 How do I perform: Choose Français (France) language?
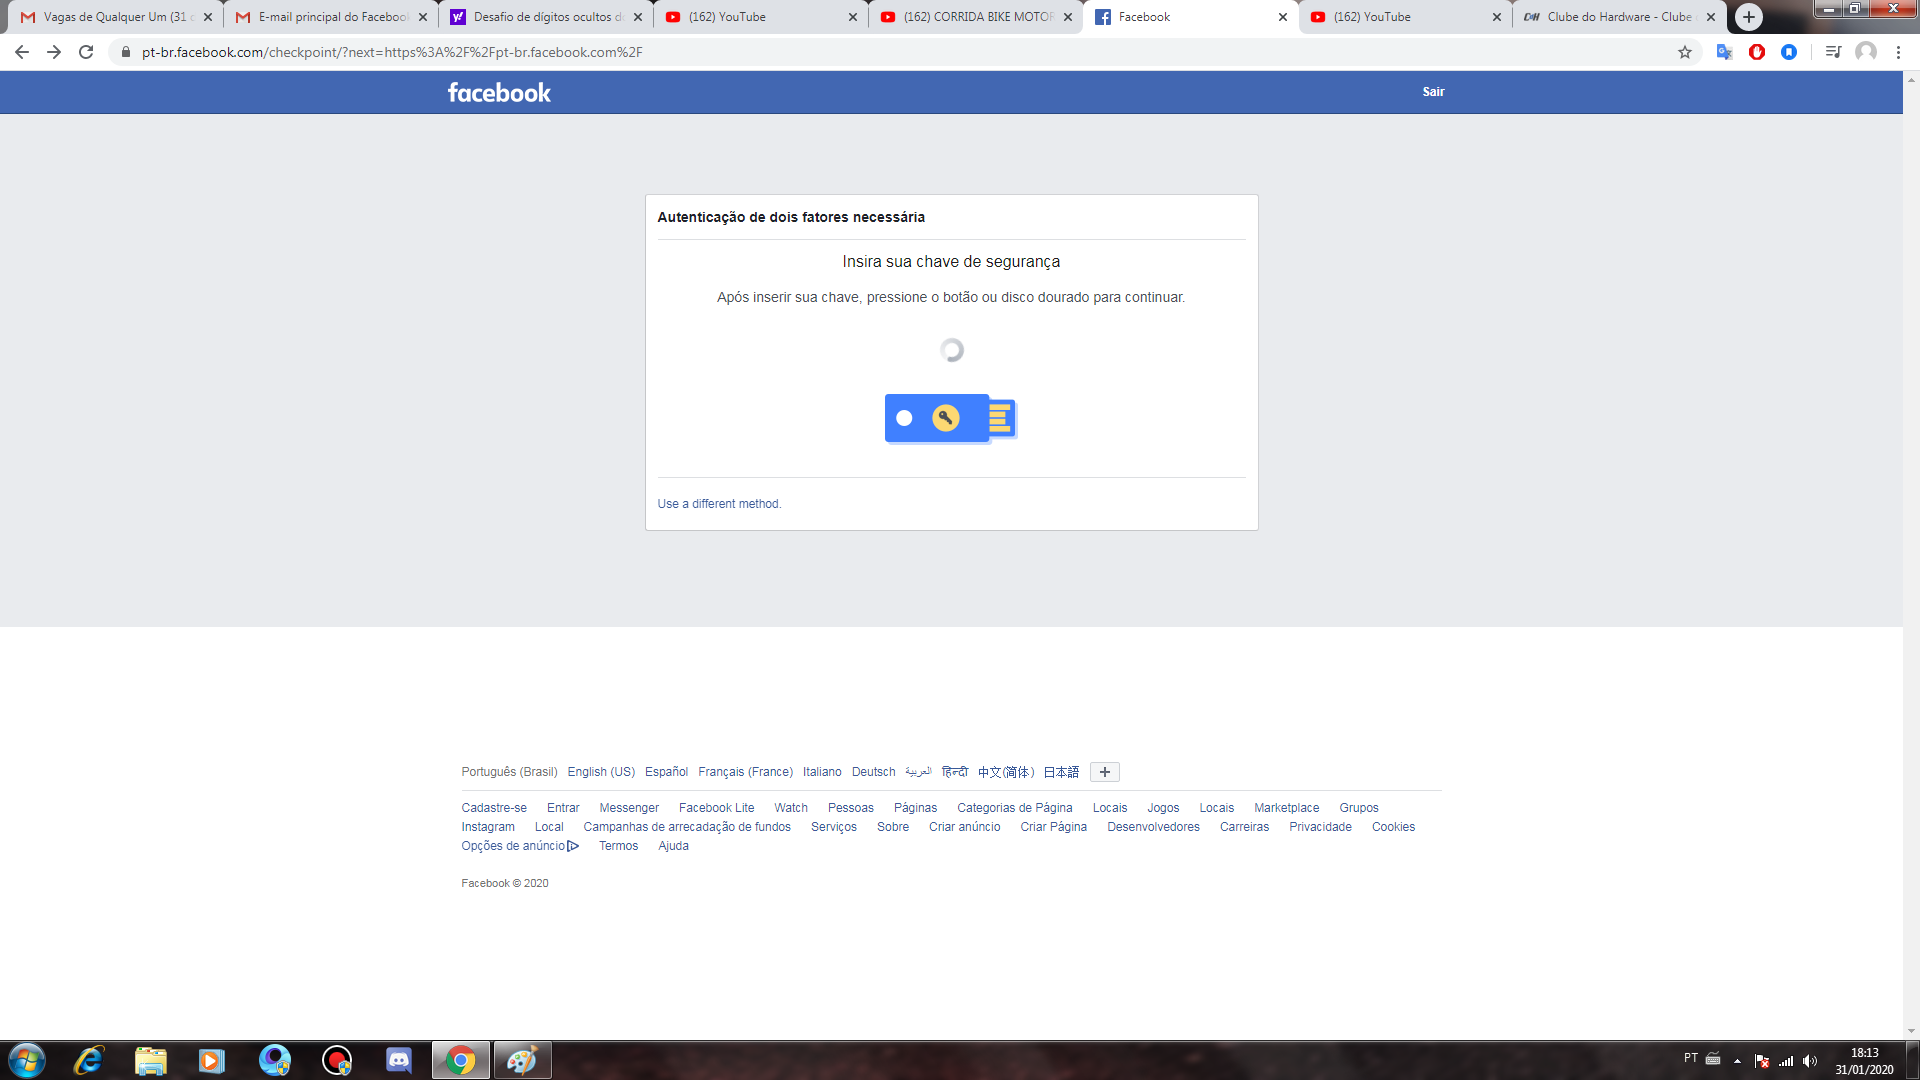(x=745, y=772)
